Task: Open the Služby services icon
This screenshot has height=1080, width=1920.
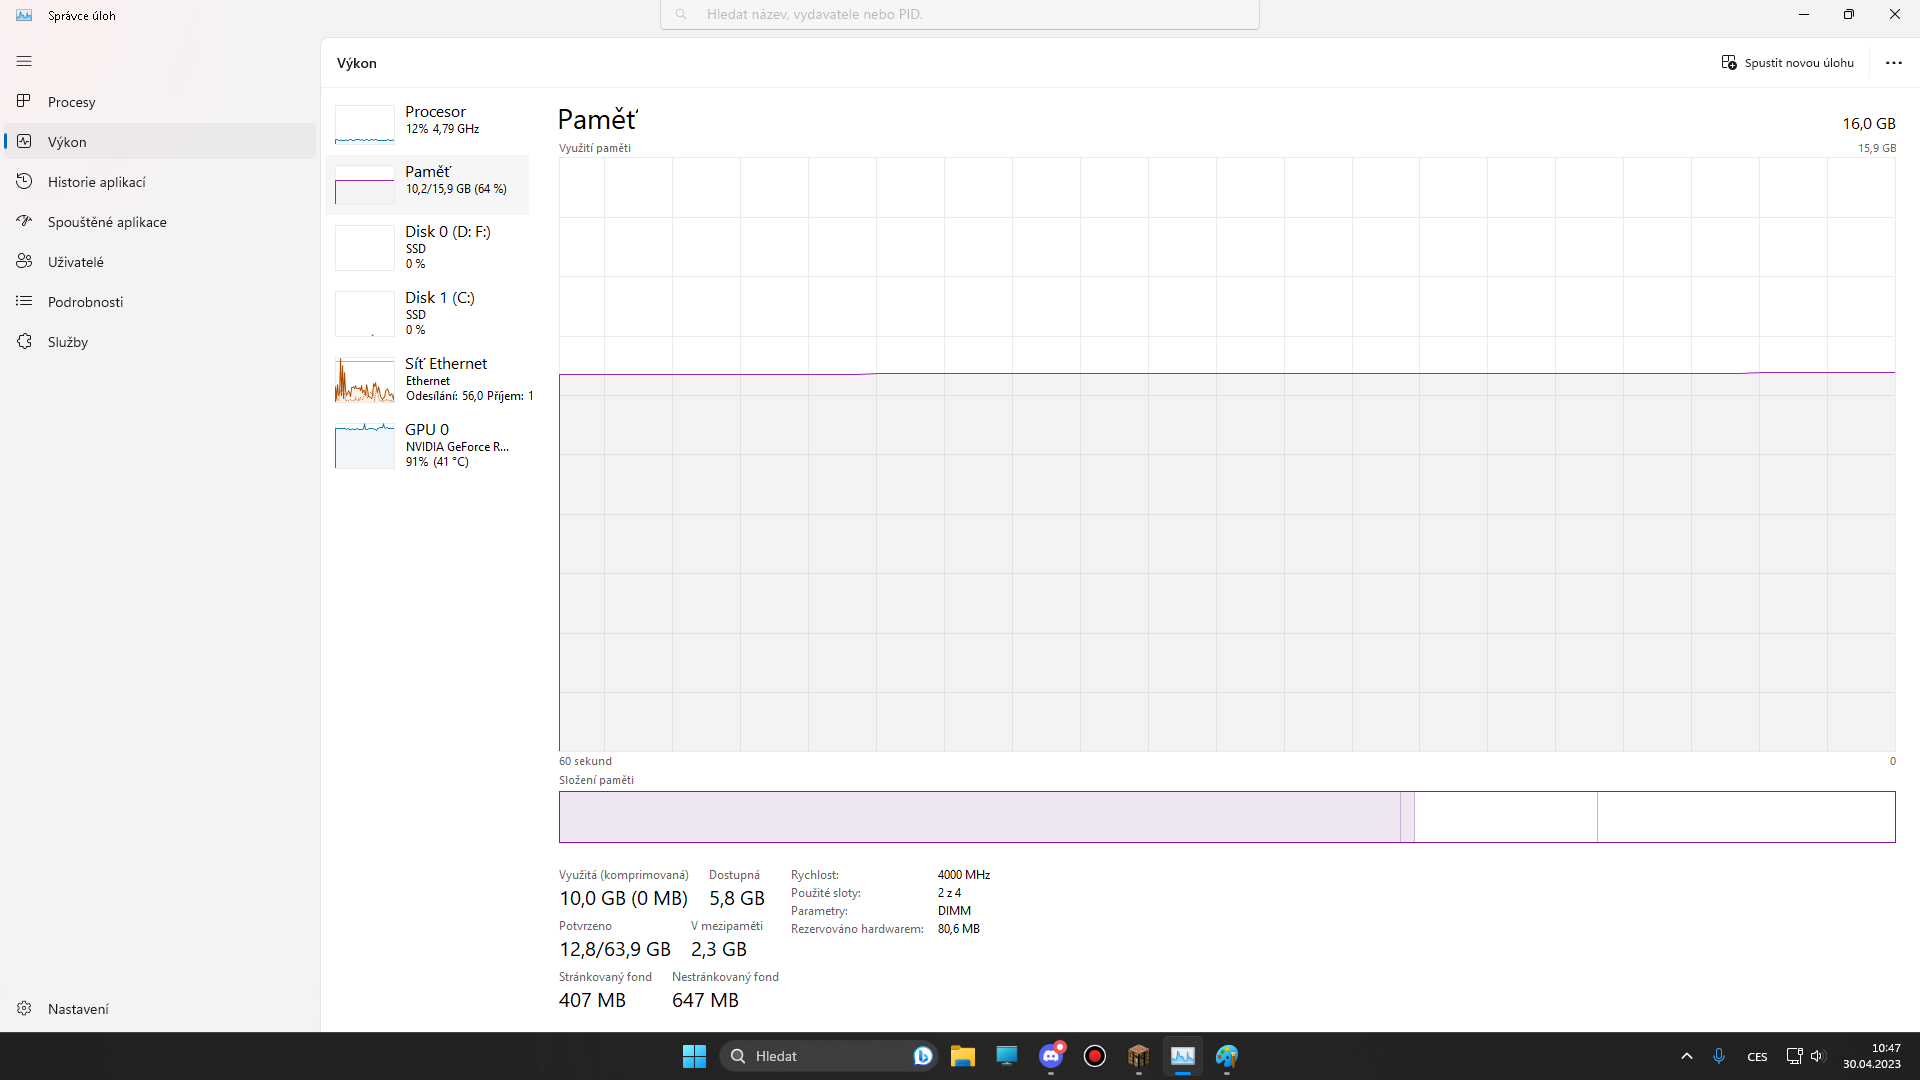Action: coord(24,341)
